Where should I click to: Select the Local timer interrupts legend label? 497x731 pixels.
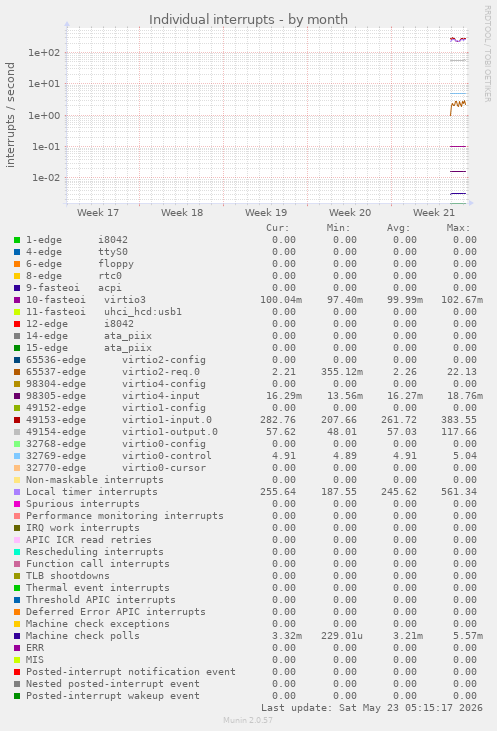[x=91, y=492]
